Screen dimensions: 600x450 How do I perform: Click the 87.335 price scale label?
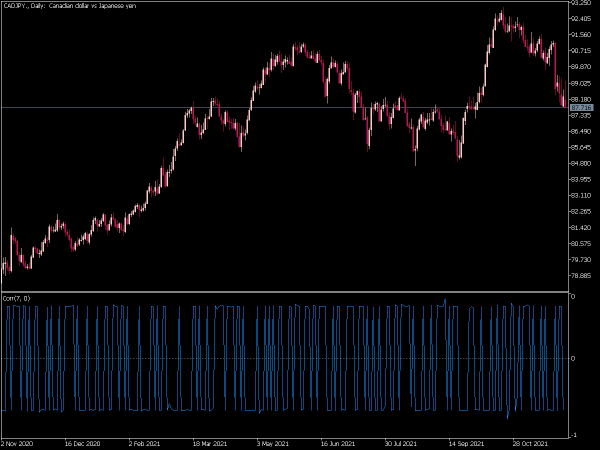click(581, 116)
